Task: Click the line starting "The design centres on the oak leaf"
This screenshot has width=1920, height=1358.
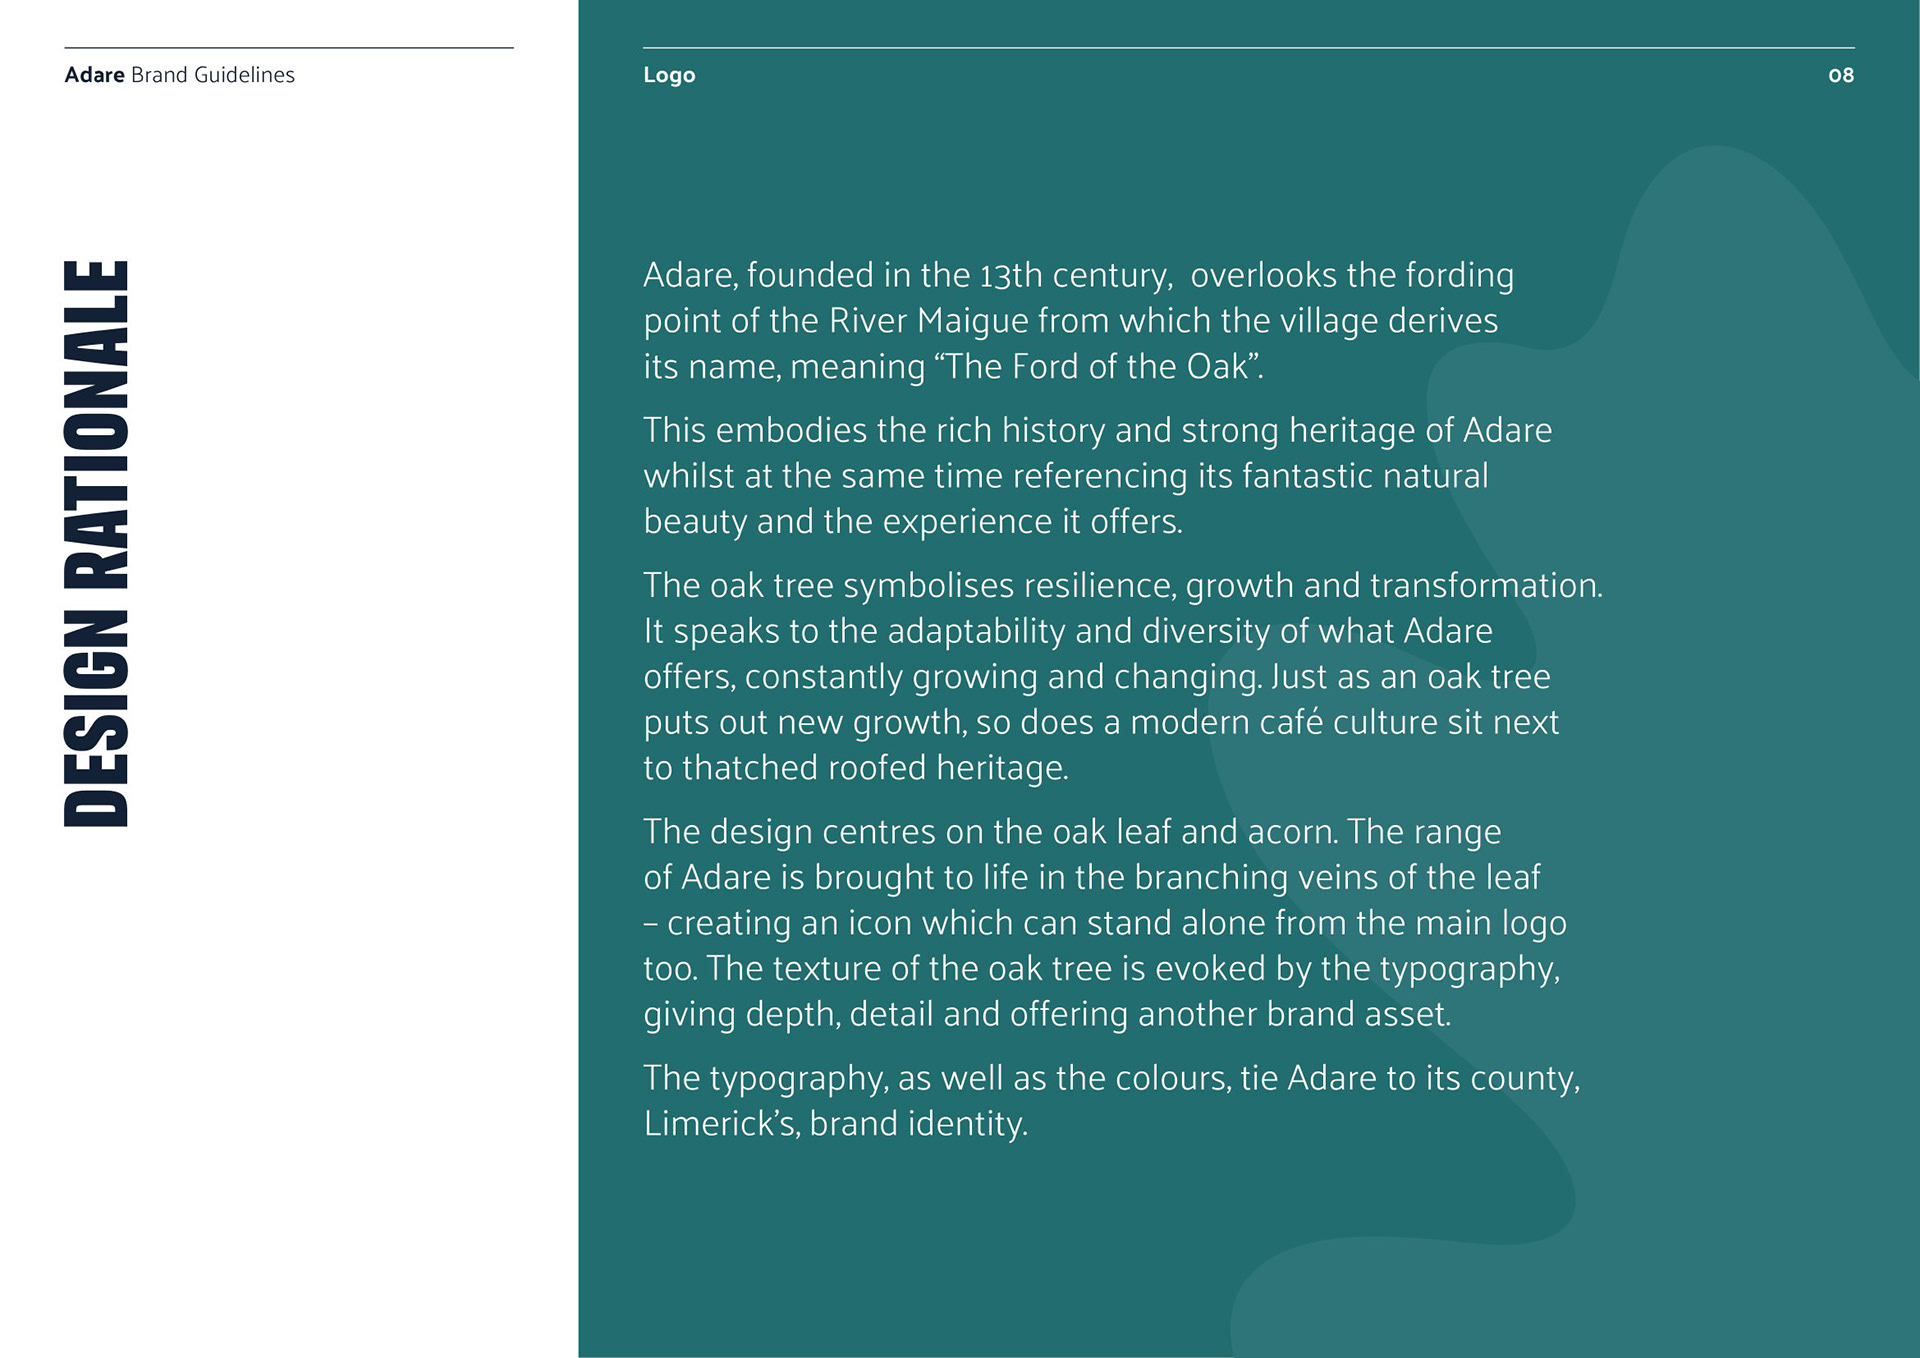Action: point(1072,832)
